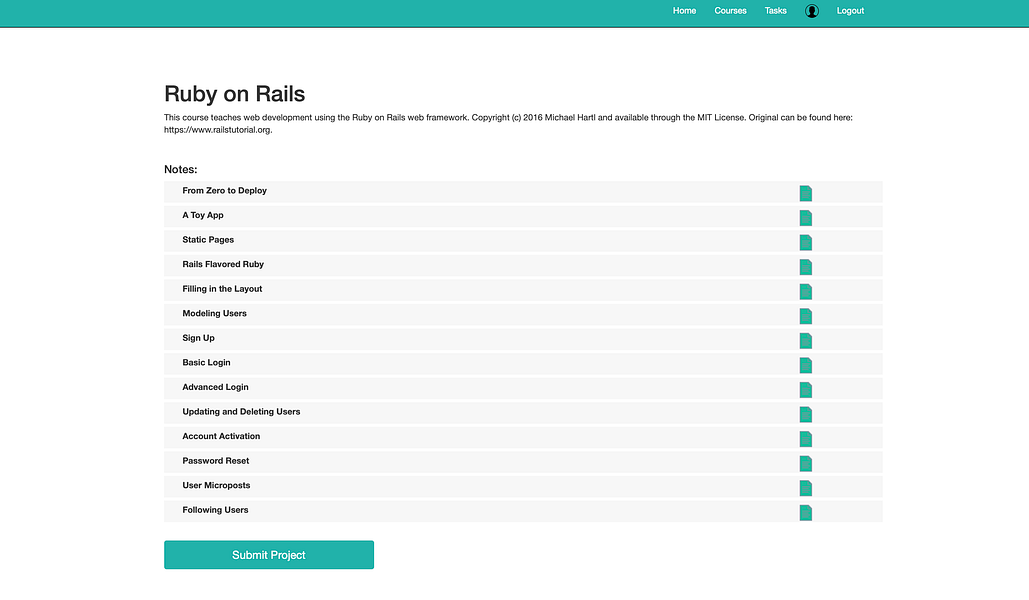Open Courses in the navigation bar
This screenshot has height=600, width=1029.
[x=730, y=11]
